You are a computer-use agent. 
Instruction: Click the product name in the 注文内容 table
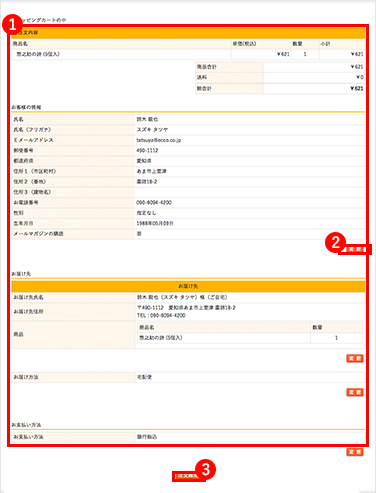click(x=38, y=54)
